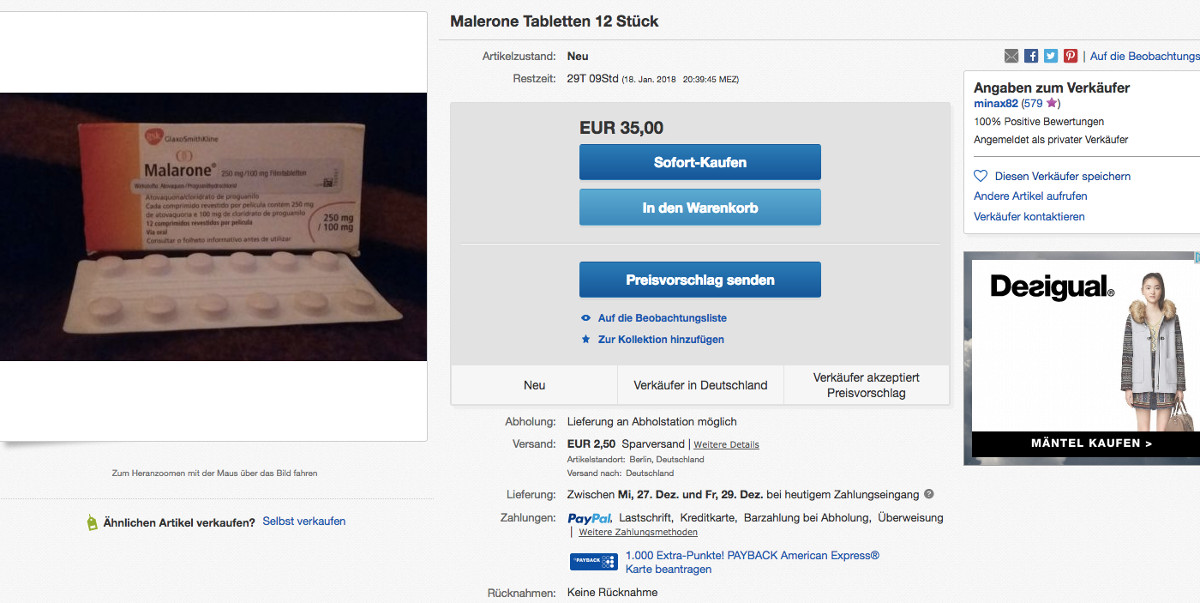Viewport: 1200px width, 603px height.
Task: Open Andere Artikel aufrufen link
Action: pos(1030,196)
